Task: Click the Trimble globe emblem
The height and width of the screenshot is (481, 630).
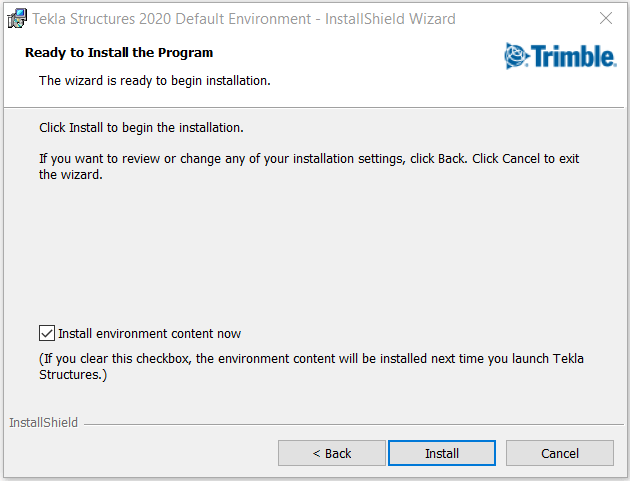Action: (x=516, y=56)
